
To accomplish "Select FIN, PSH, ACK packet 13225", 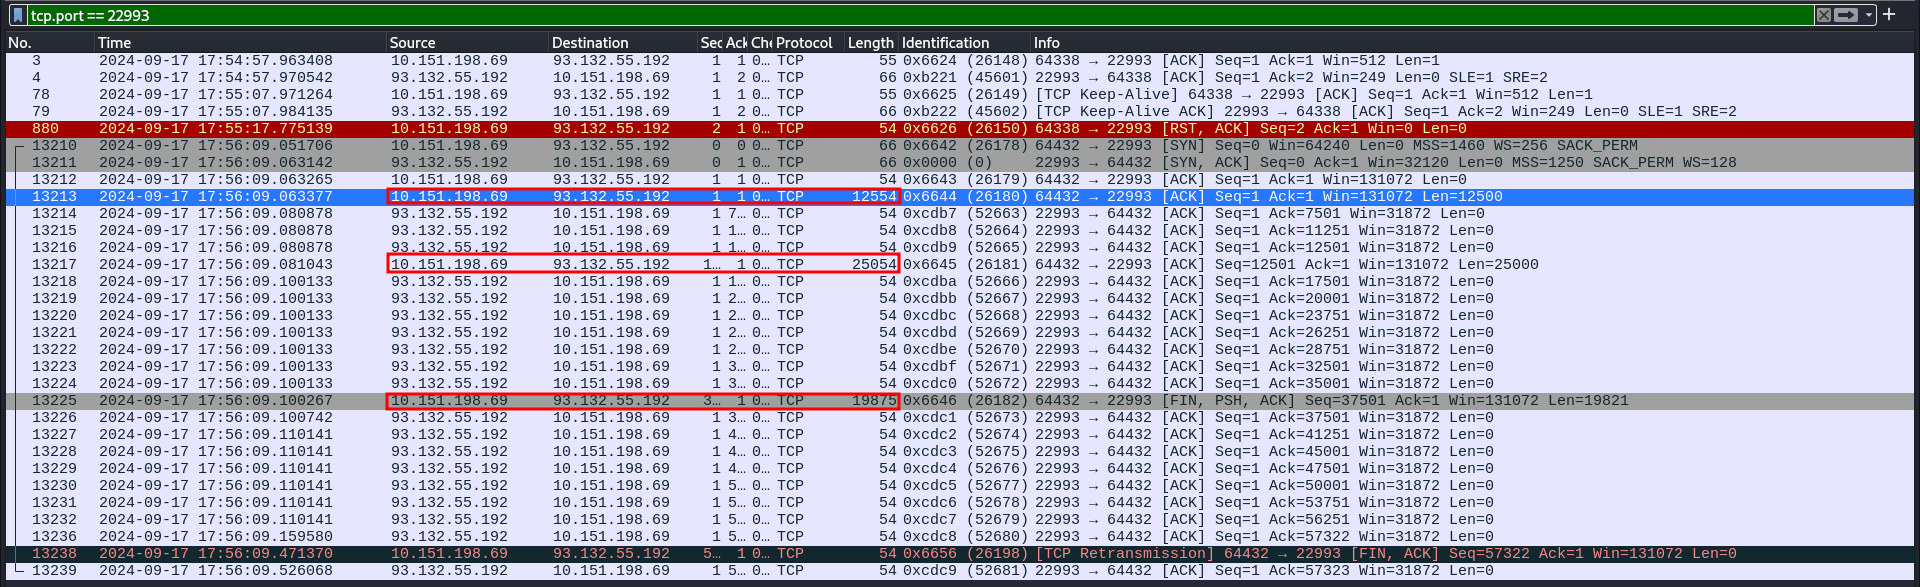I will click(1200, 401).
